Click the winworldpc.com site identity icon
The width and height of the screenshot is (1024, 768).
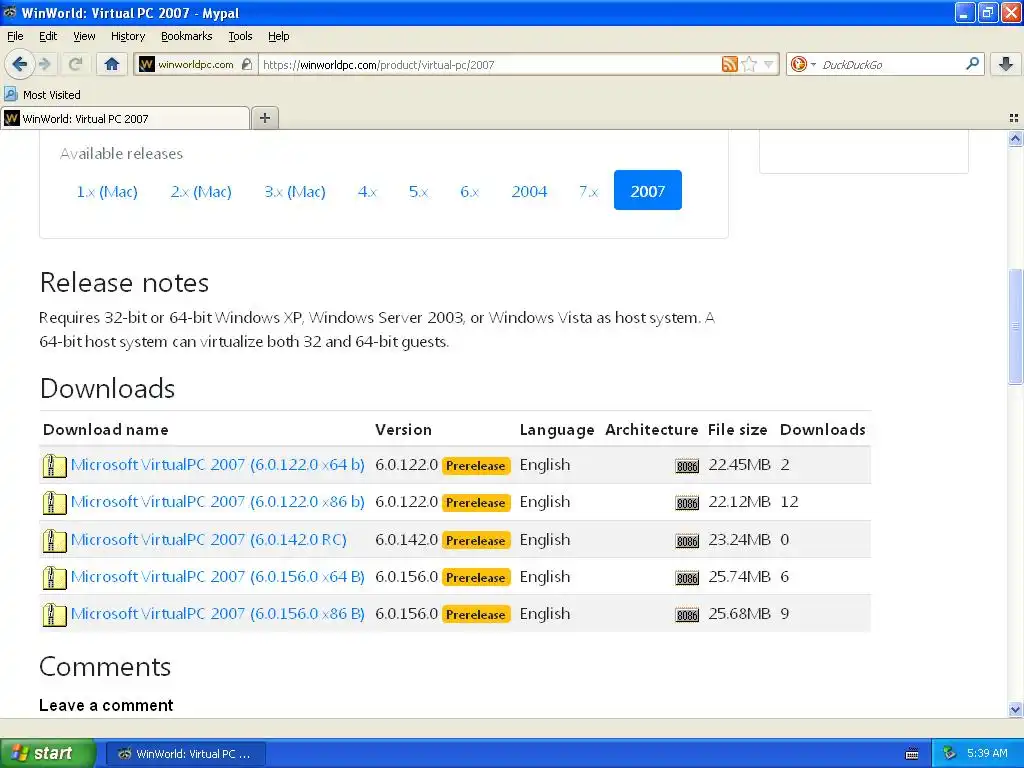(x=147, y=64)
